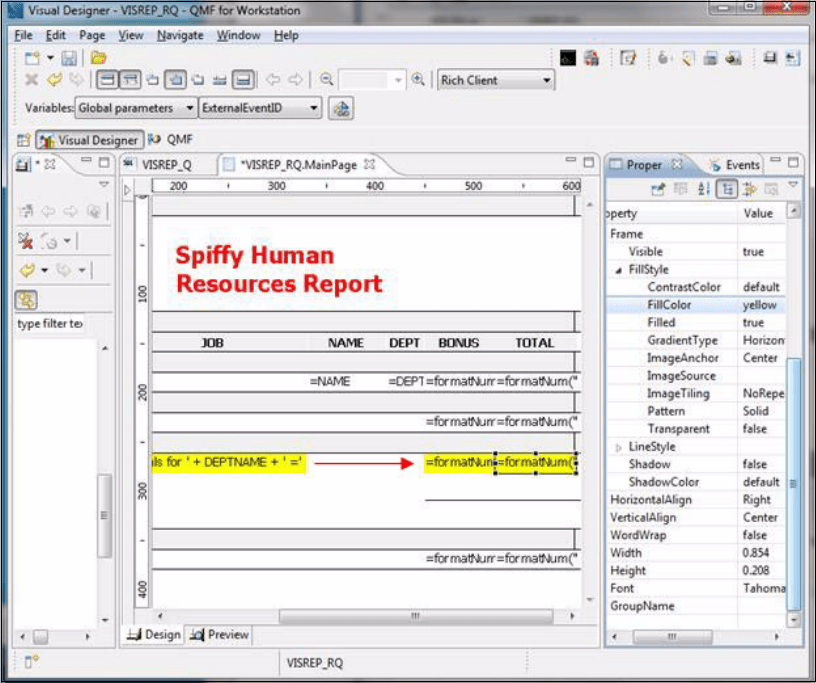Toggle the second section layout button

130,80
